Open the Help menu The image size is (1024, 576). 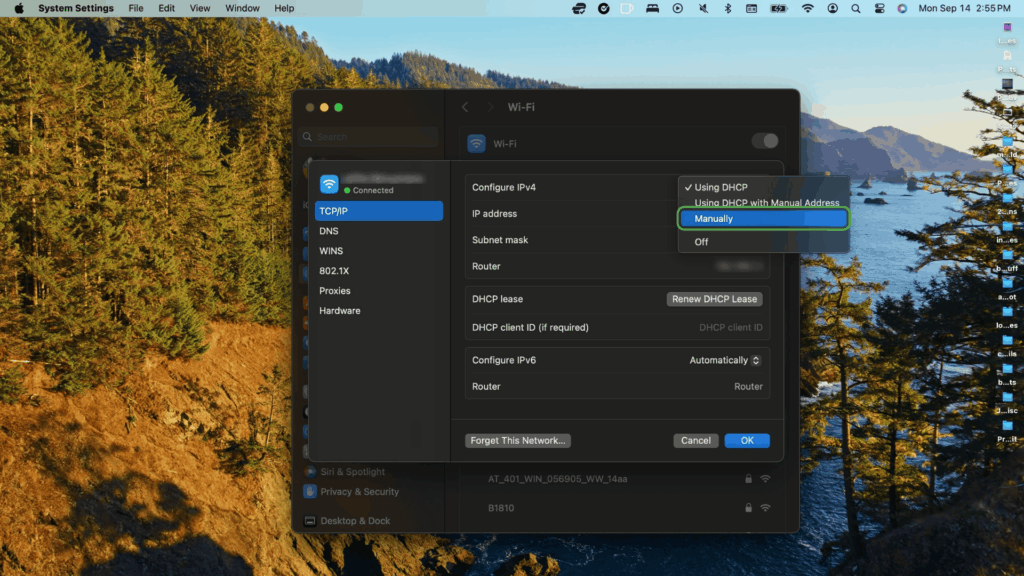coord(284,8)
